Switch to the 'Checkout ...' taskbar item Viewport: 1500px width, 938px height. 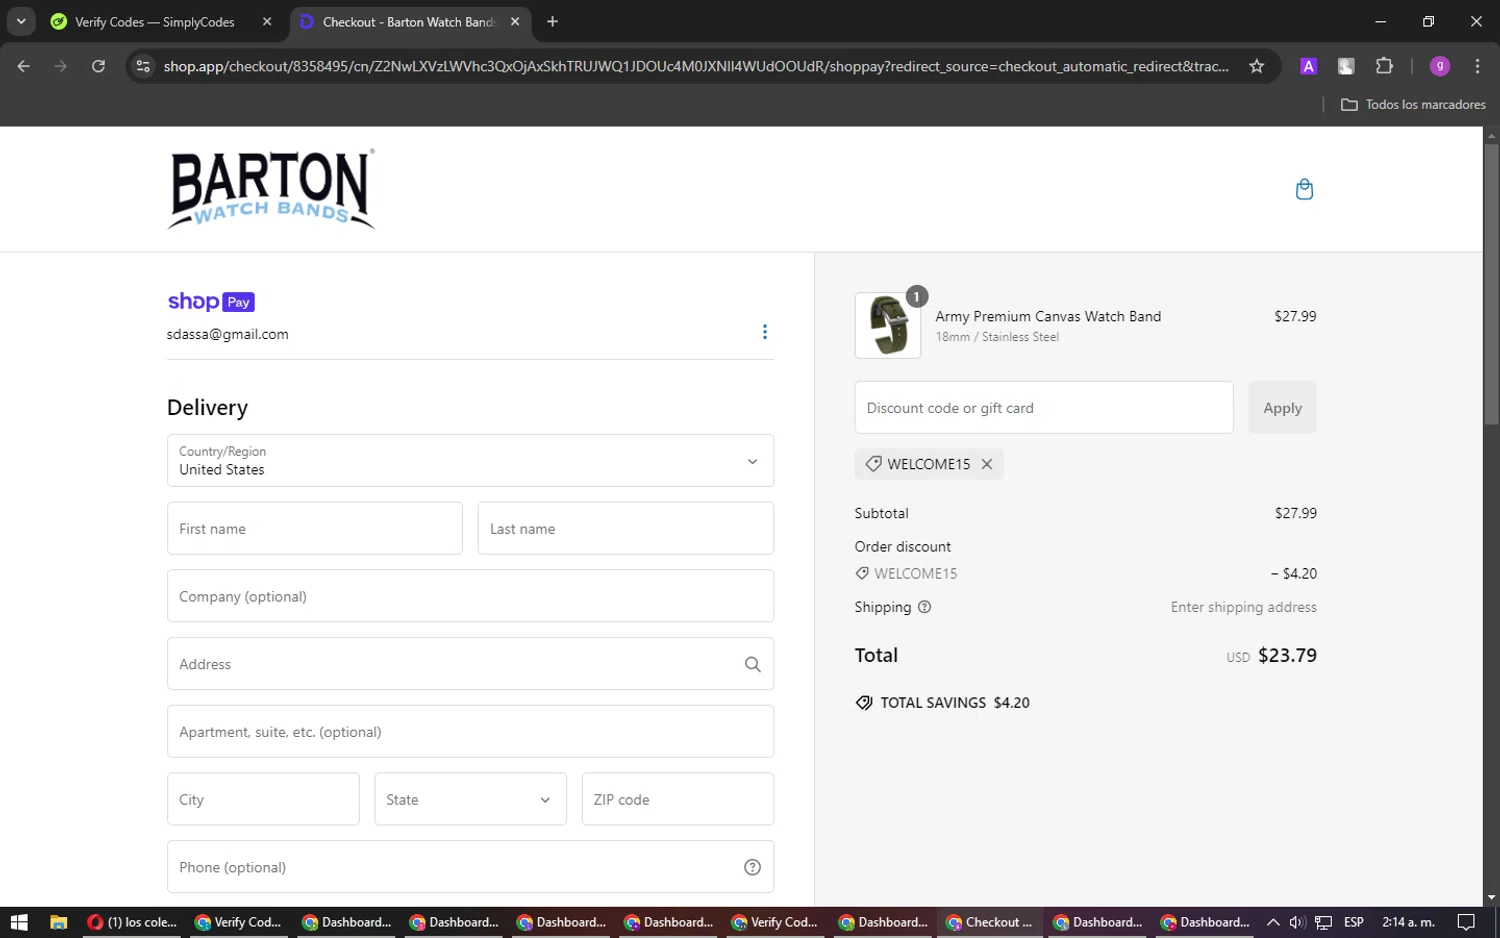(x=989, y=922)
